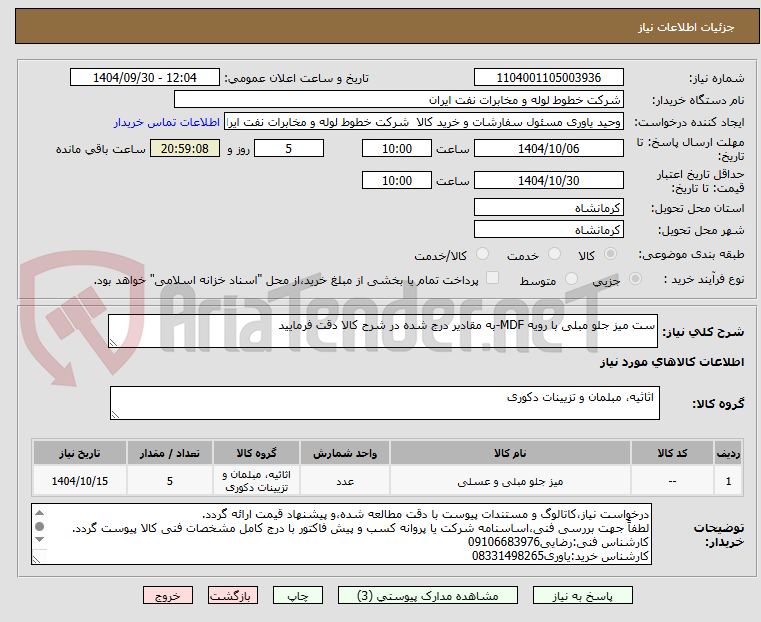The width and height of the screenshot is (761, 622).
Task: Click the استان محل تحویل field
Action: [x=548, y=208]
